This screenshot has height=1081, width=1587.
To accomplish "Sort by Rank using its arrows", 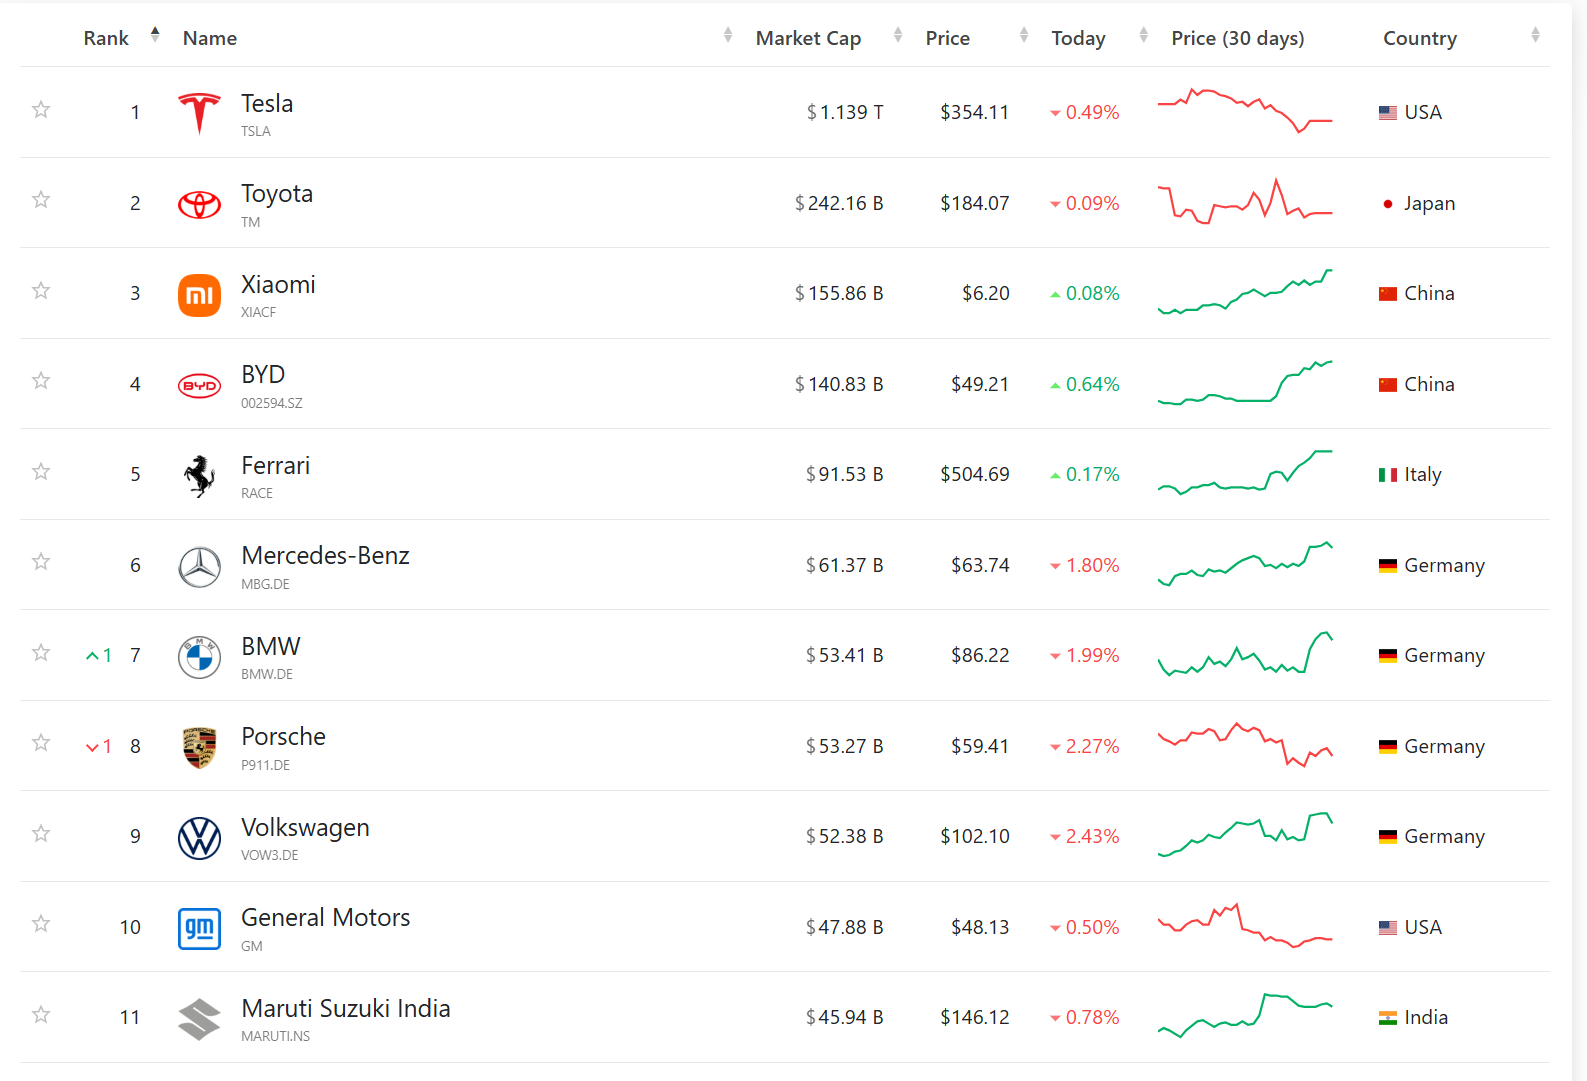I will pos(155,34).
